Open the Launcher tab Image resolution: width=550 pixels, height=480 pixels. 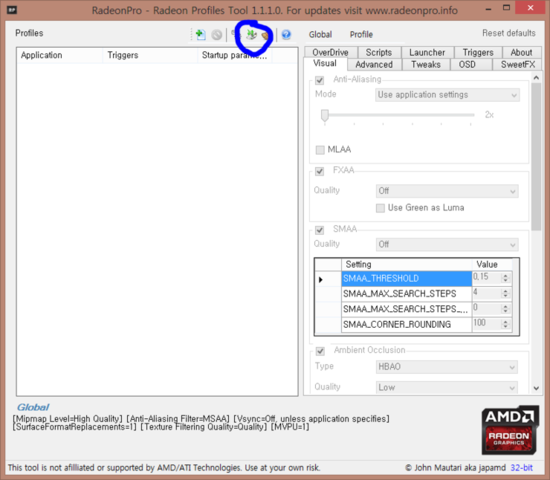click(427, 52)
